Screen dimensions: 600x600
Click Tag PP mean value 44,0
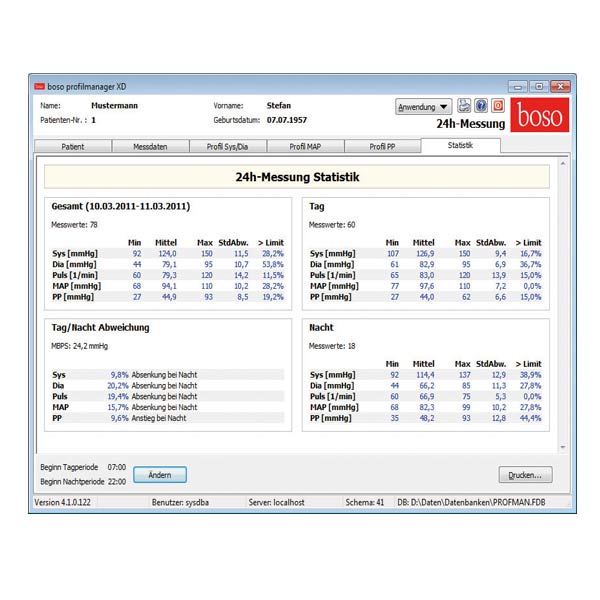point(426,297)
